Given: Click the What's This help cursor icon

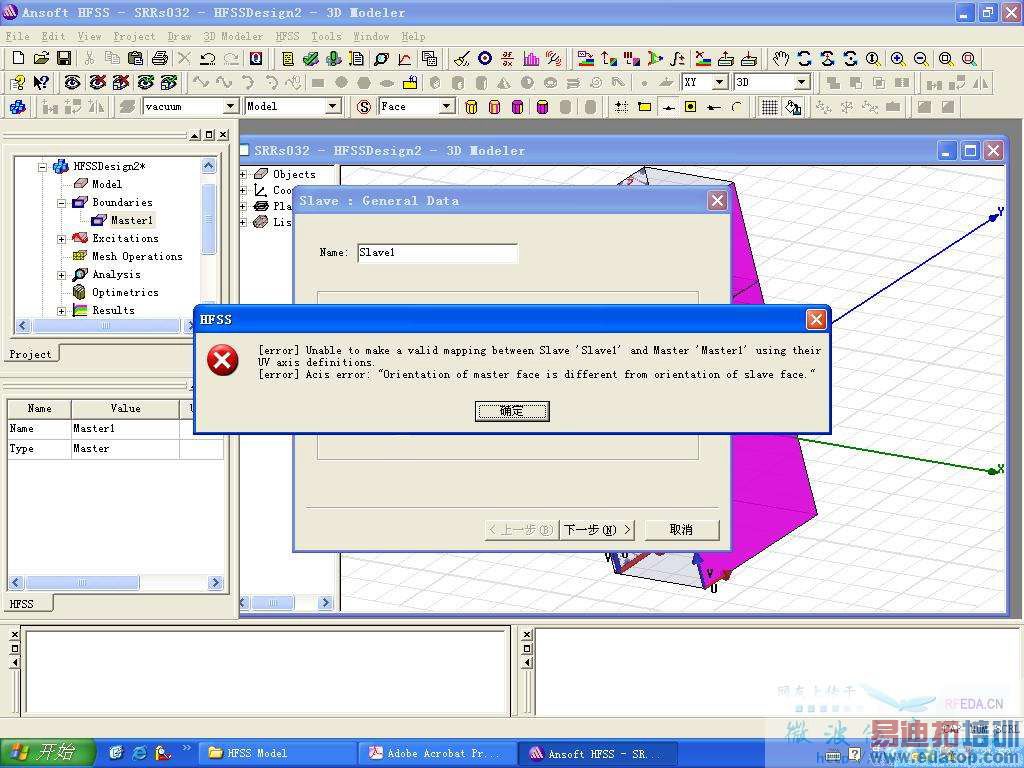Looking at the screenshot, I should [41, 82].
